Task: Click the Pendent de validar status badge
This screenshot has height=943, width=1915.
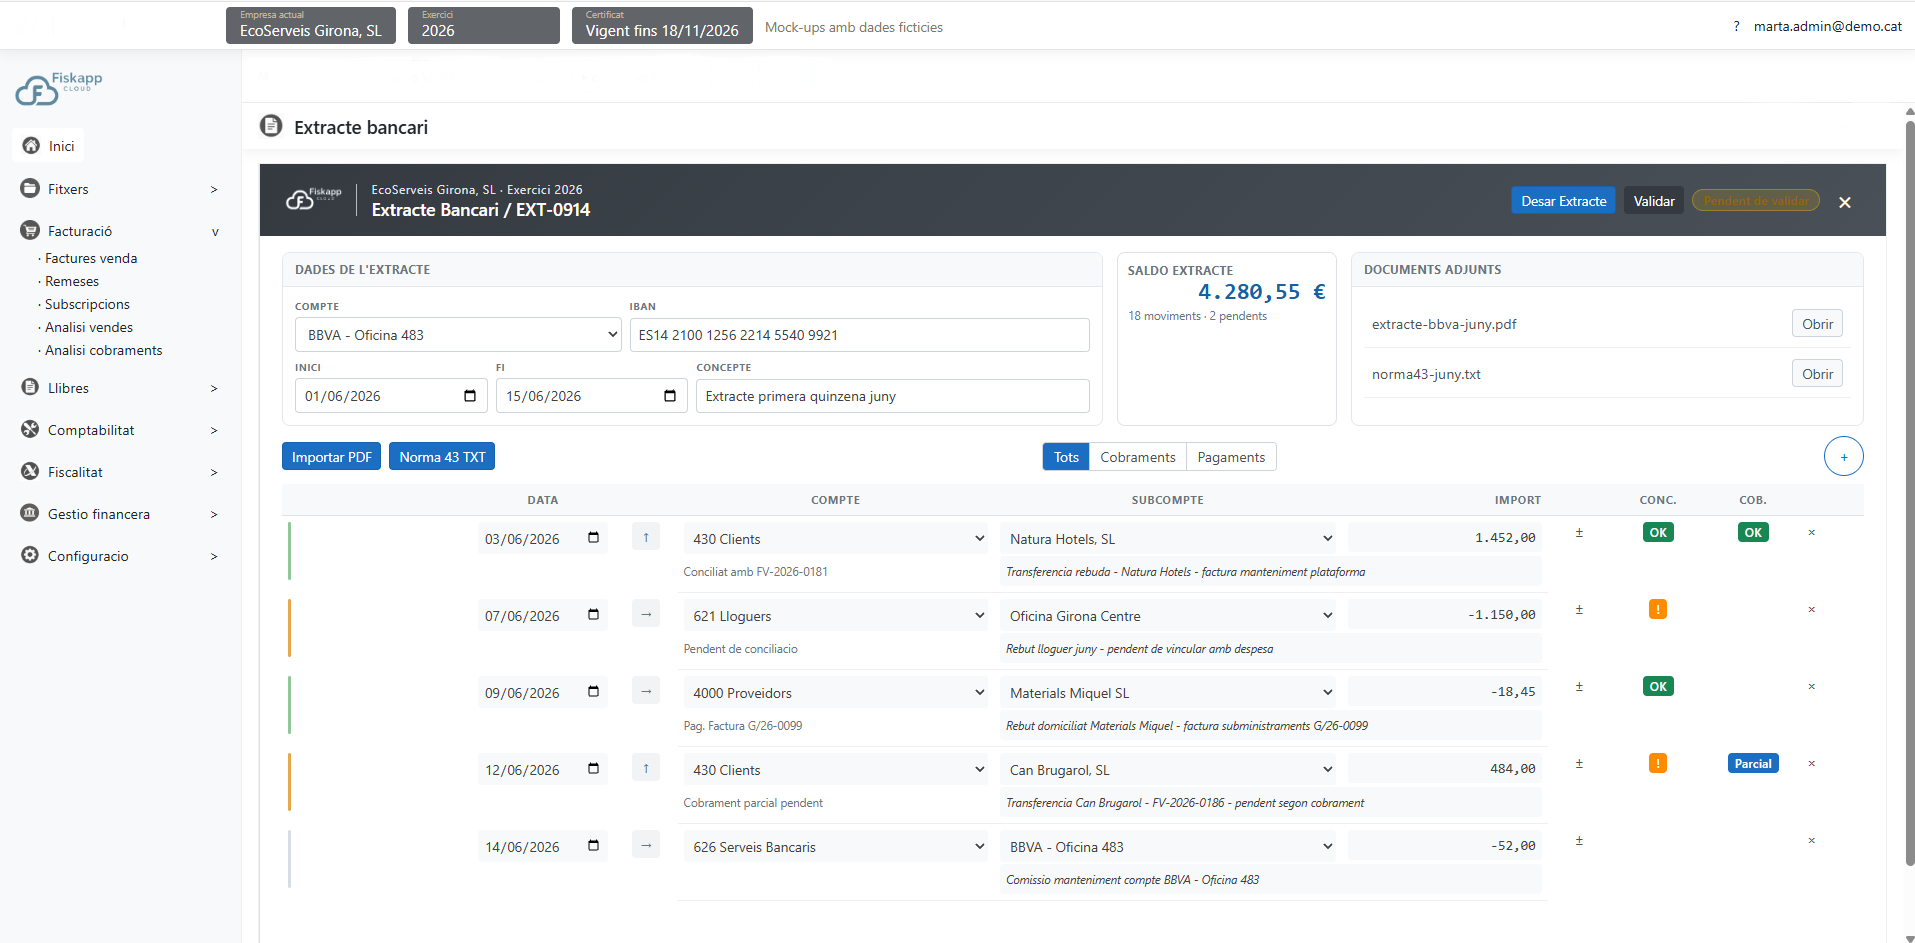Action: pos(1756,201)
